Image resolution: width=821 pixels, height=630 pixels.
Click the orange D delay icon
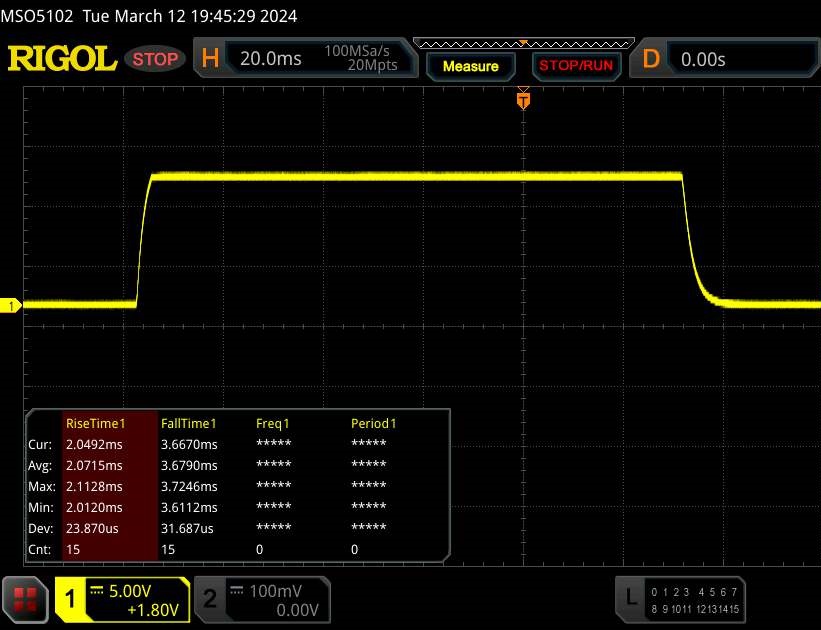651,59
